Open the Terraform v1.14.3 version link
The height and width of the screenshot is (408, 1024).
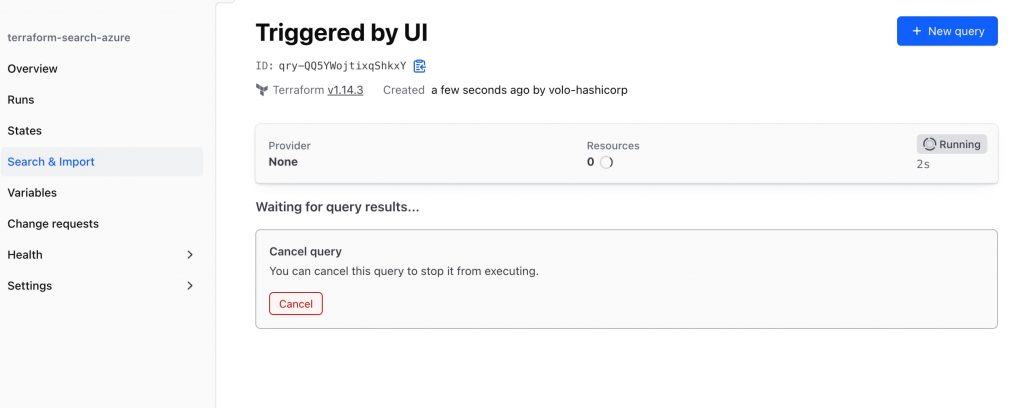pos(345,90)
